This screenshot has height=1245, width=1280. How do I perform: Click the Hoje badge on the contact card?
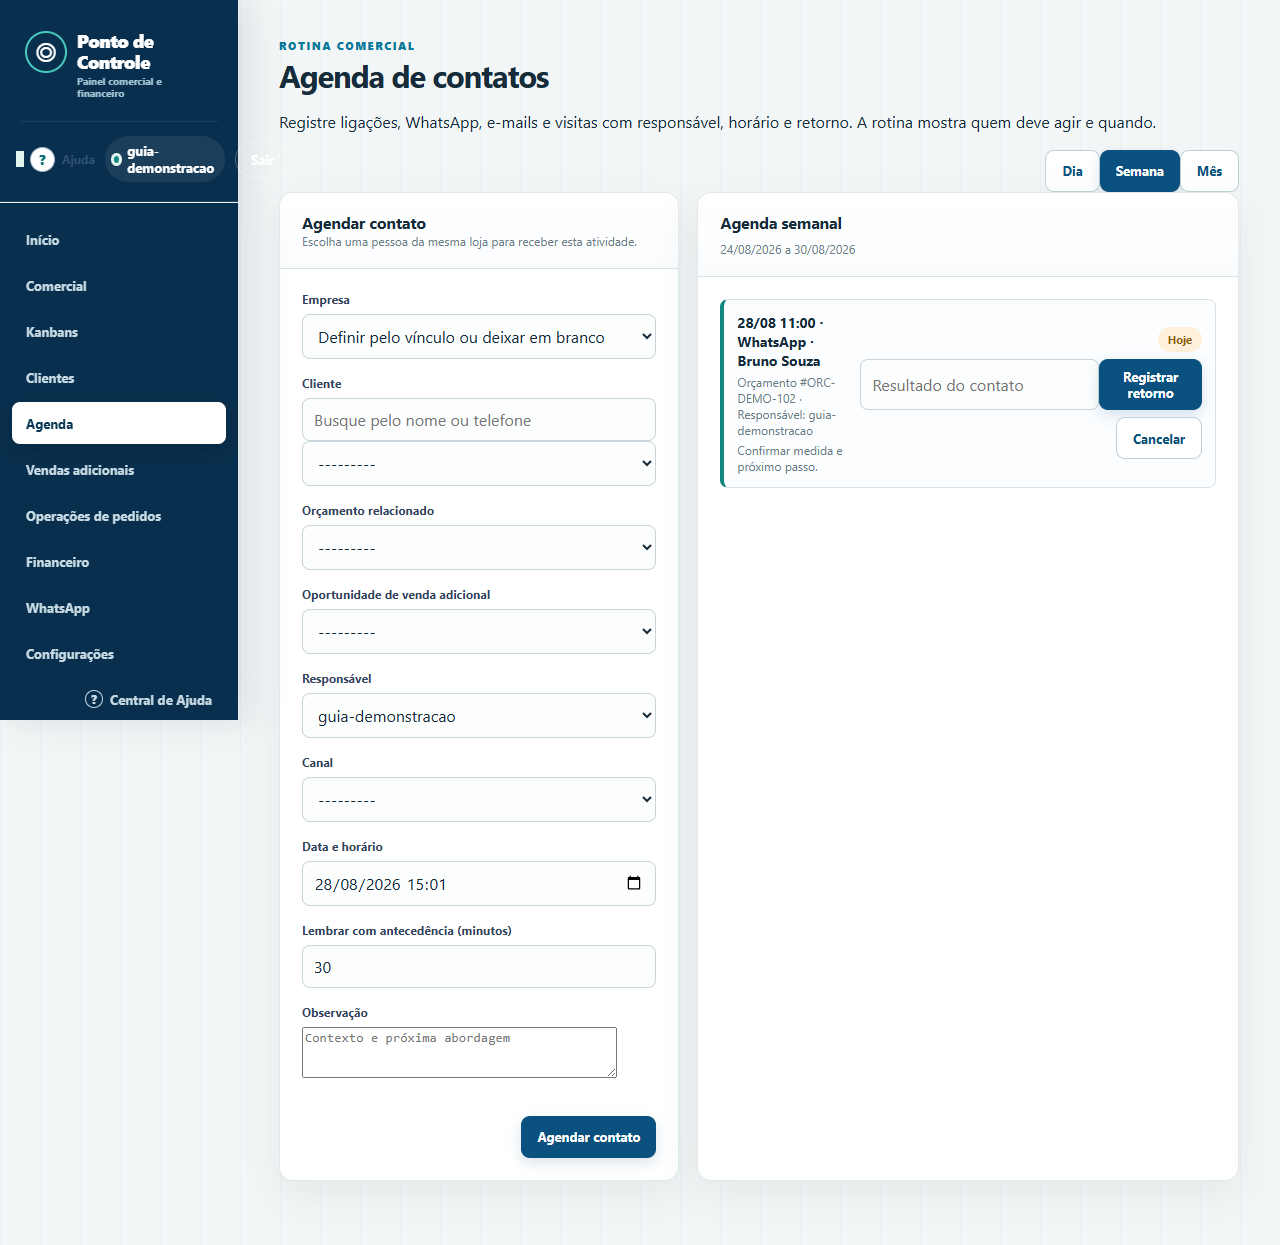(x=1180, y=340)
